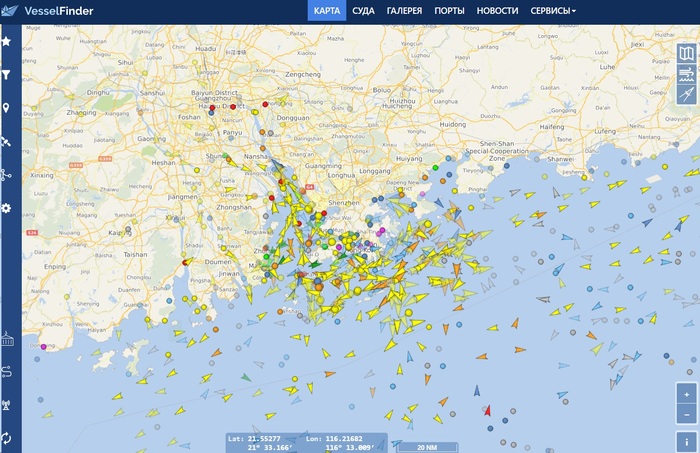This screenshot has height=453, width=700.
Task: Click the Longgang label on map
Action: [x=375, y=171]
